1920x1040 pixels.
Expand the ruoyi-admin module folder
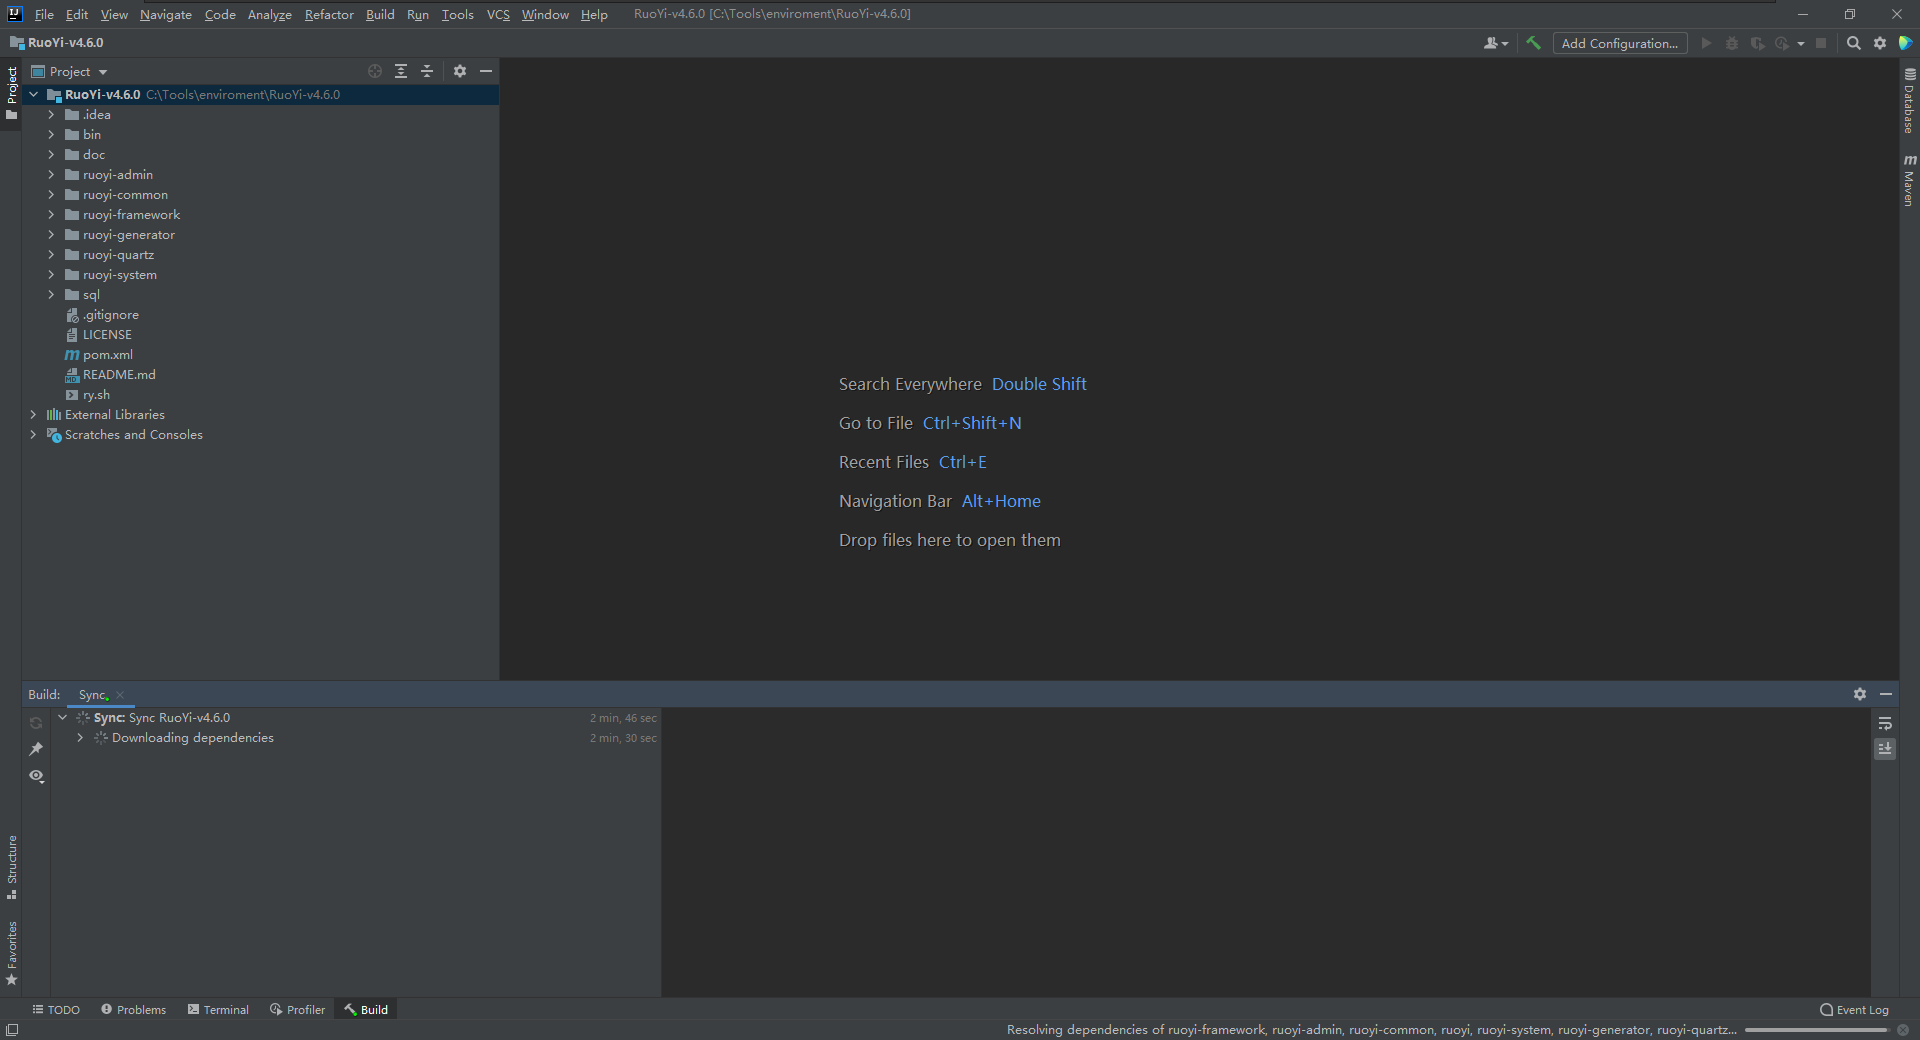51,175
